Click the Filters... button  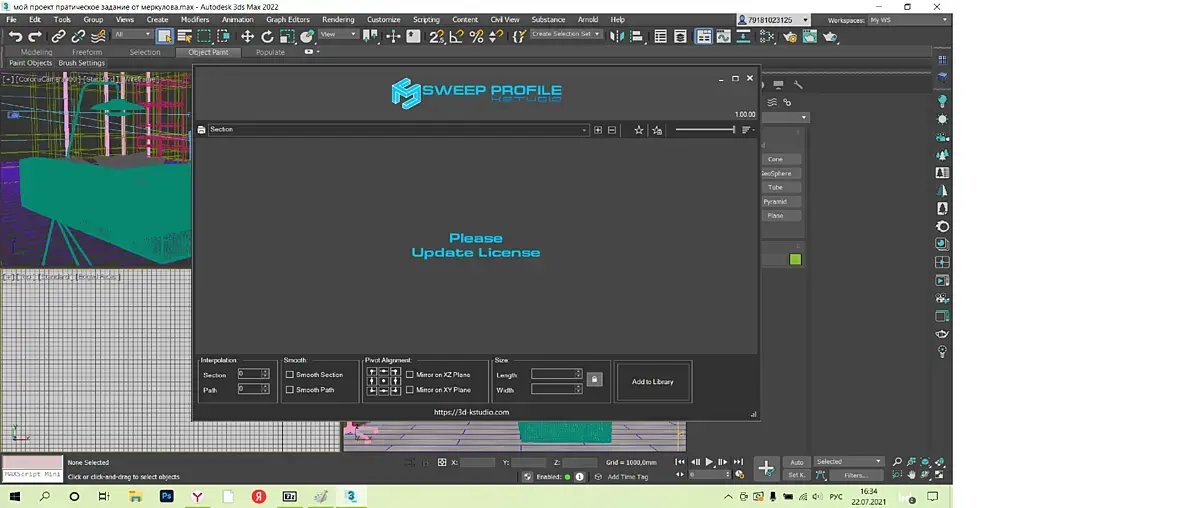[x=856, y=476]
